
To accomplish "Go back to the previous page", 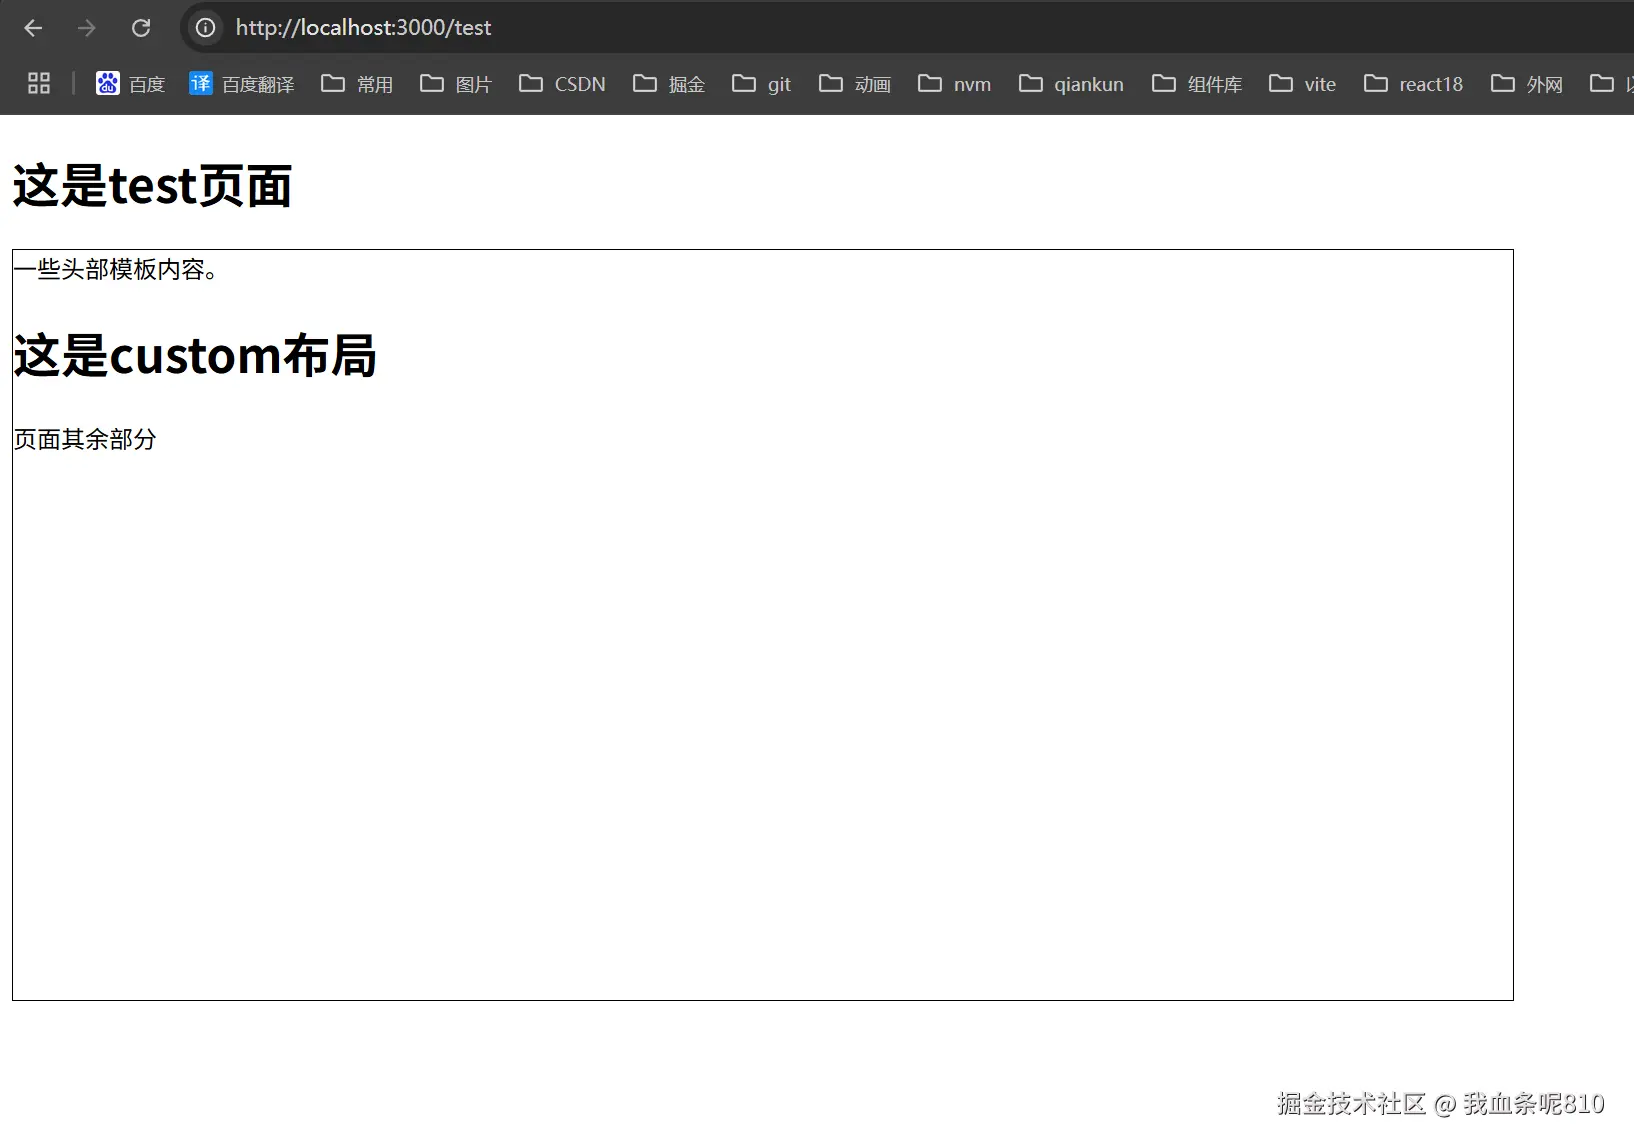I will coord(33,28).
